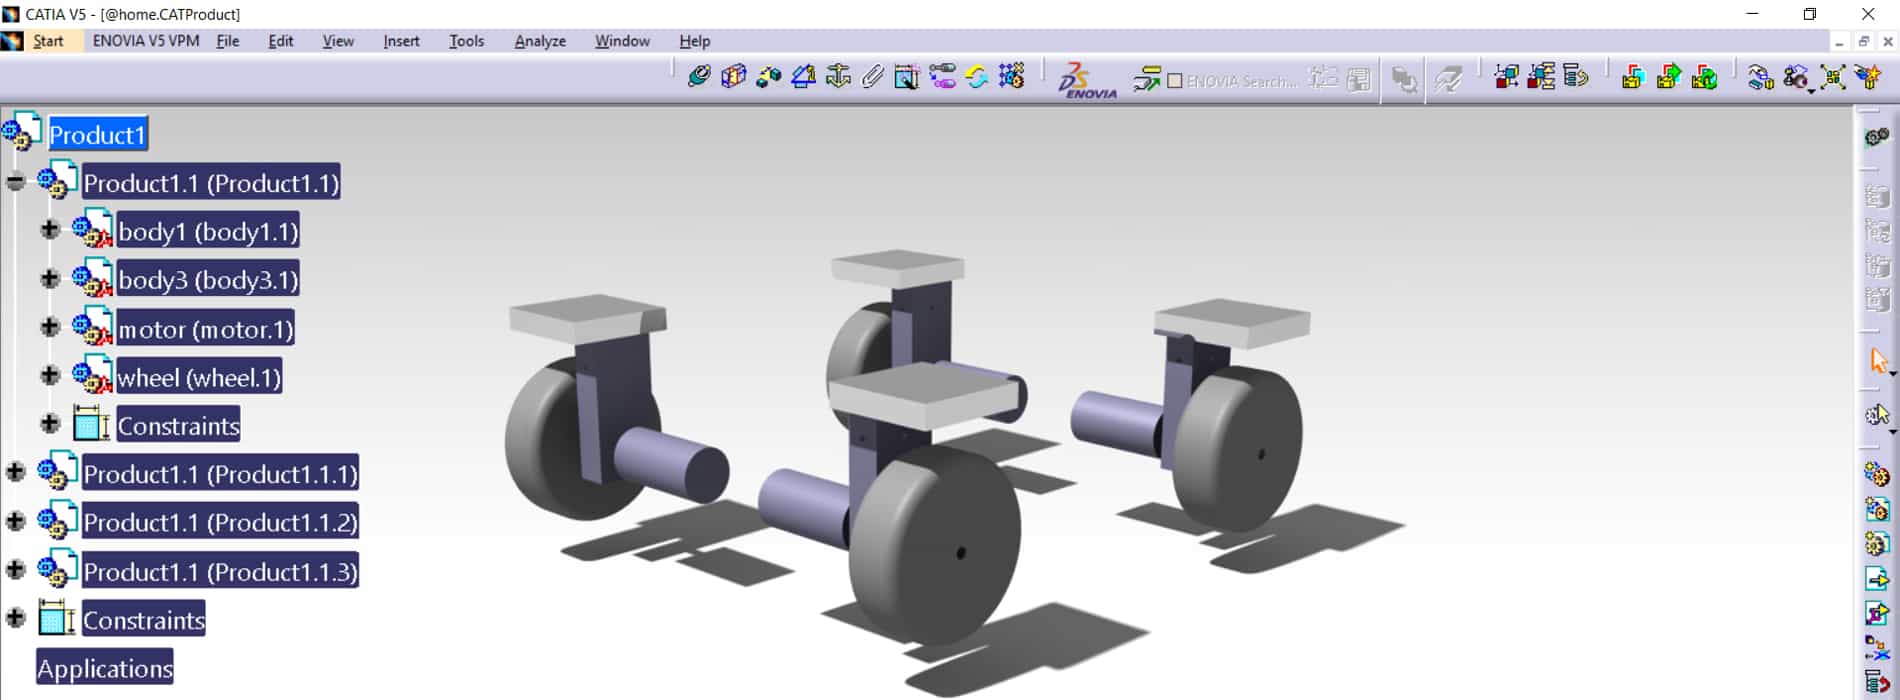
Task: Click the yellow-blue Update All arrows icon
Action: pos(977,77)
